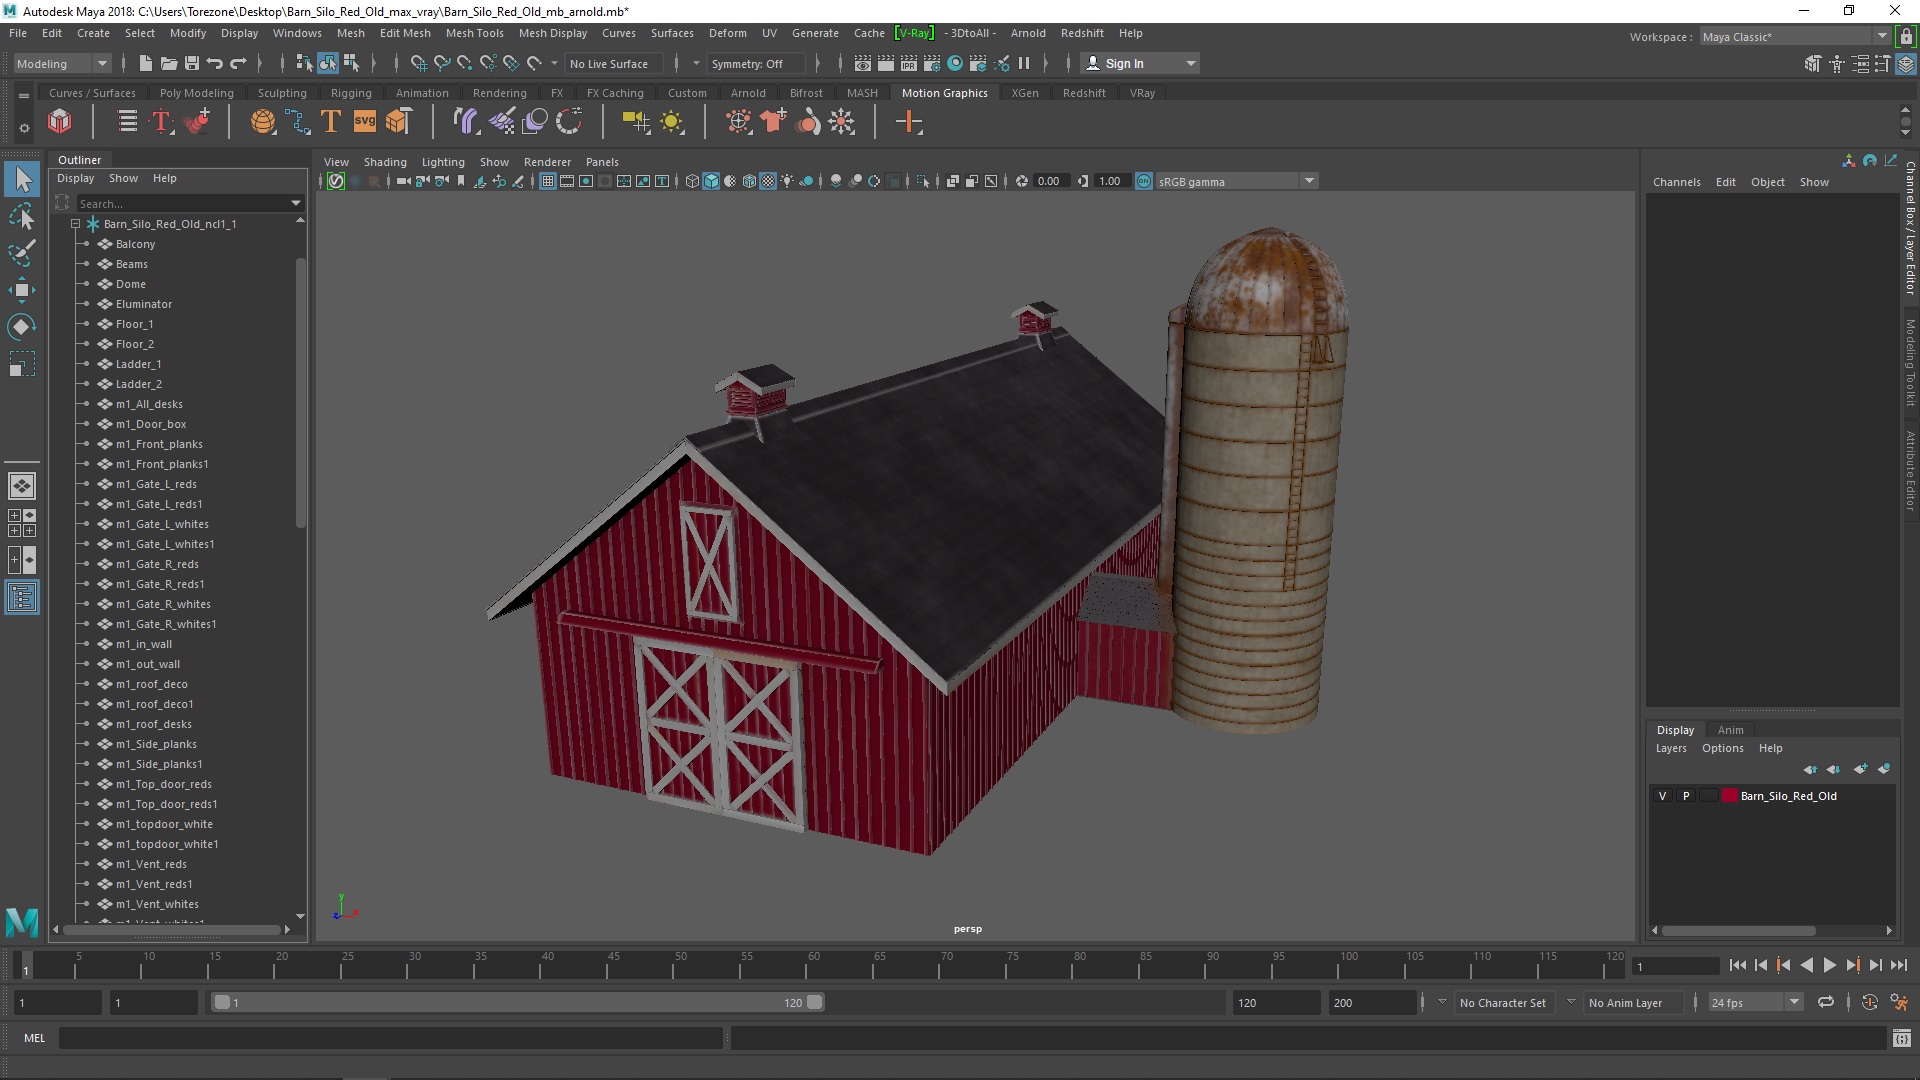Toggle V visibility of Barn_Silo_Red_Old layer
The image size is (1920, 1080).
click(x=1662, y=796)
